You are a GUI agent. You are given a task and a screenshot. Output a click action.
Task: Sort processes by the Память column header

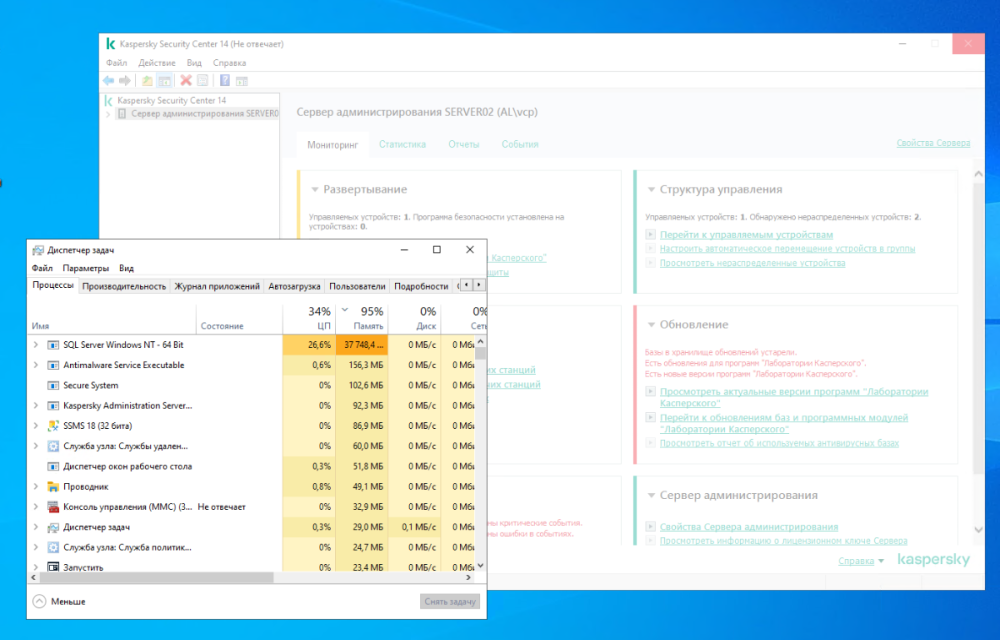pyautogui.click(x=362, y=318)
